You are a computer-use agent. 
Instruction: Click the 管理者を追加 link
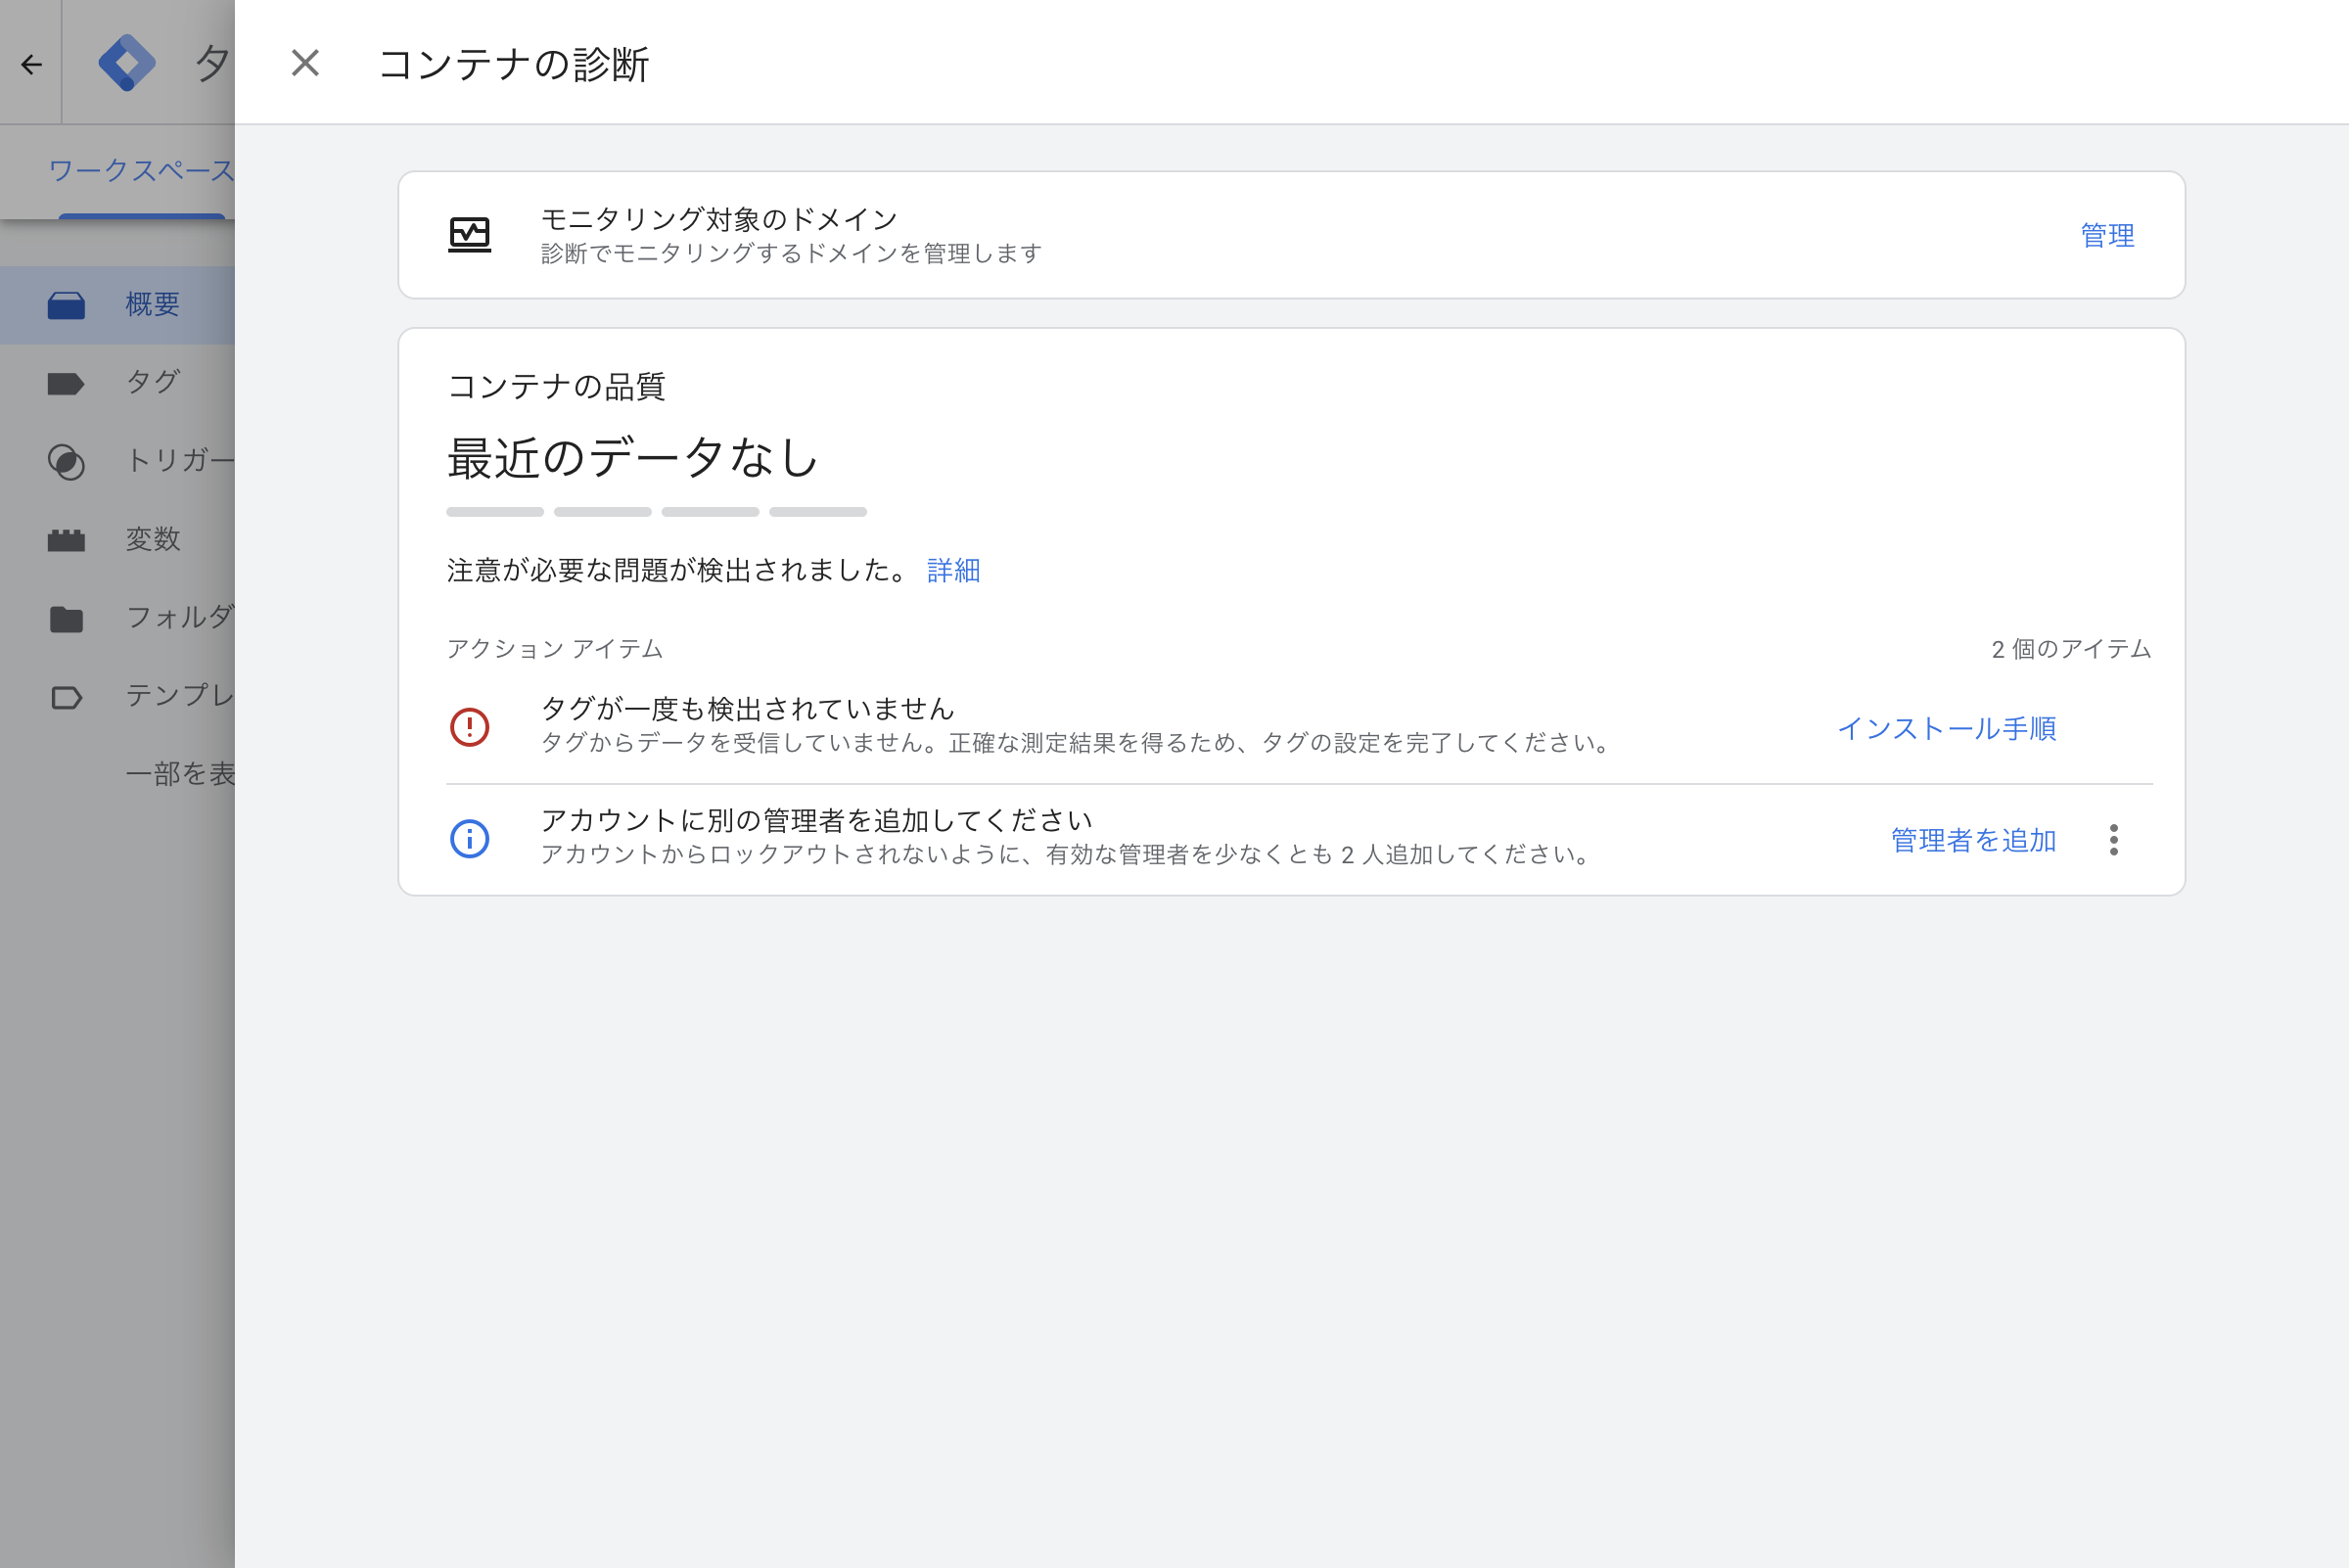click(1973, 840)
